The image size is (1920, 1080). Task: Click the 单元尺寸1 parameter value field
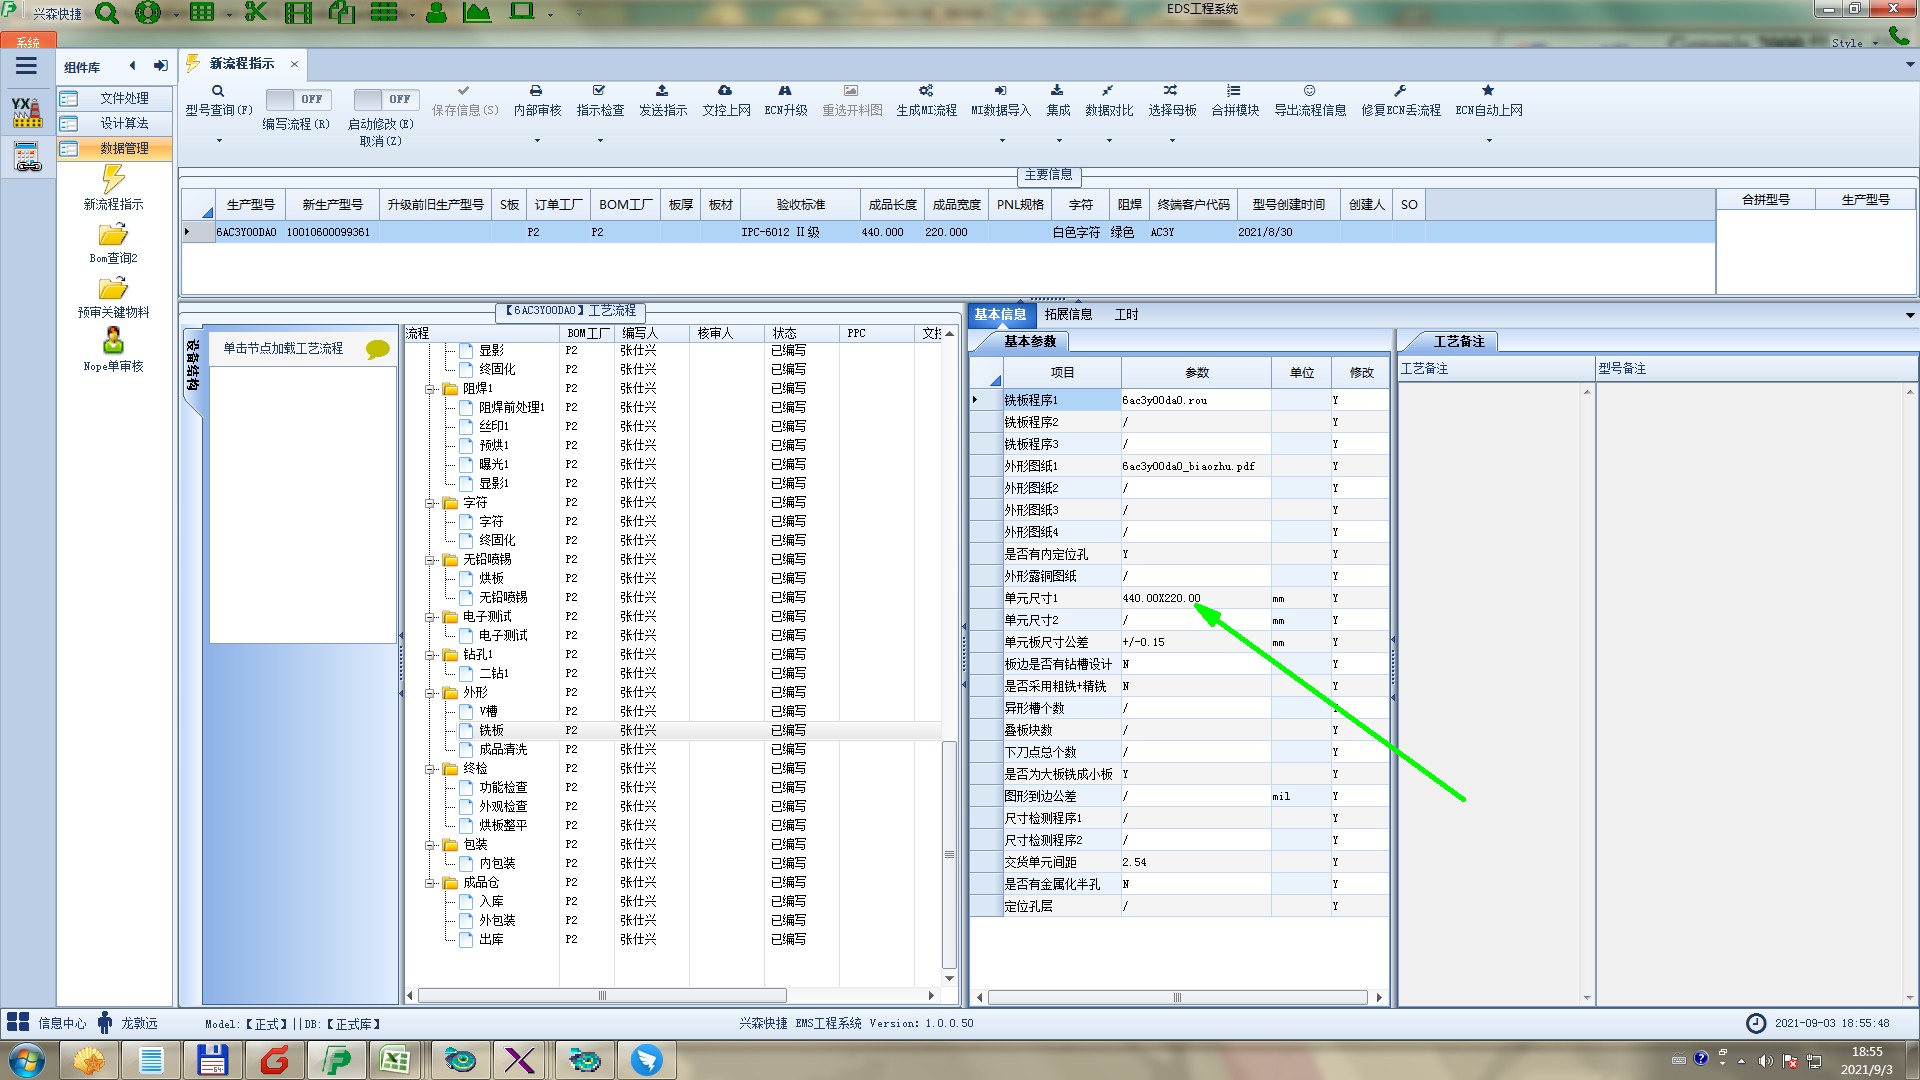(1195, 598)
